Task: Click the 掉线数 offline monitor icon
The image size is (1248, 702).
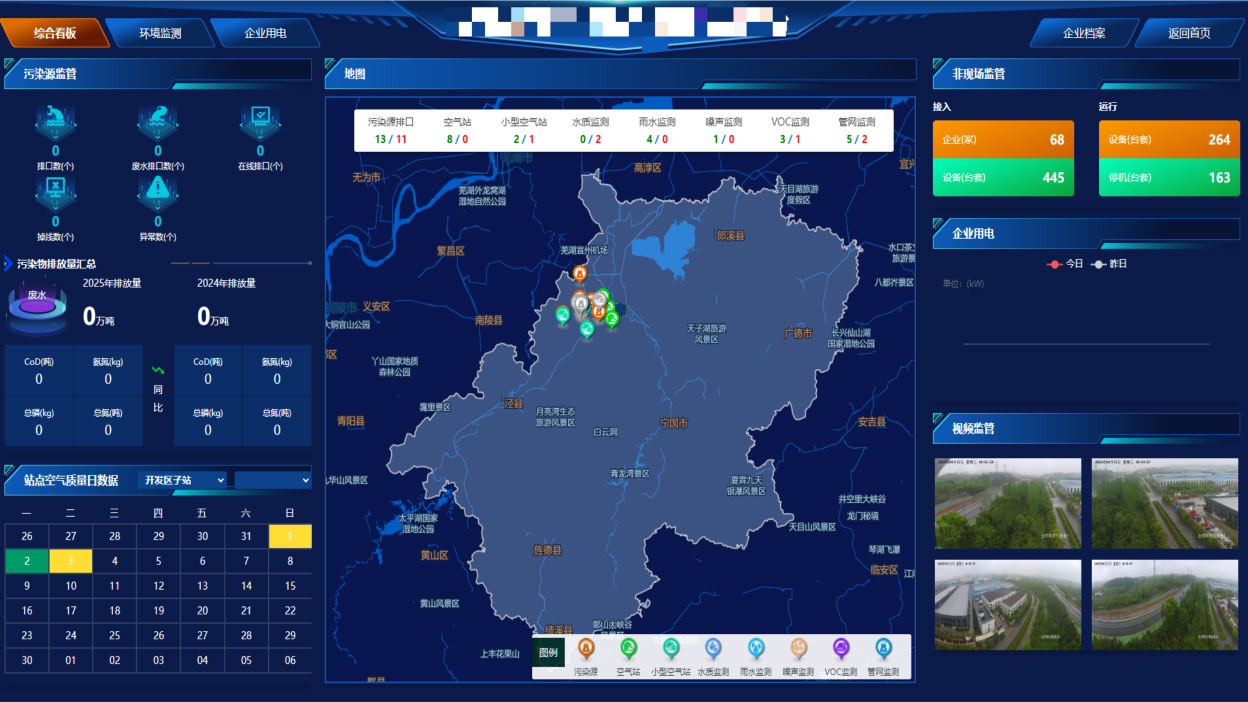Action: (55, 191)
